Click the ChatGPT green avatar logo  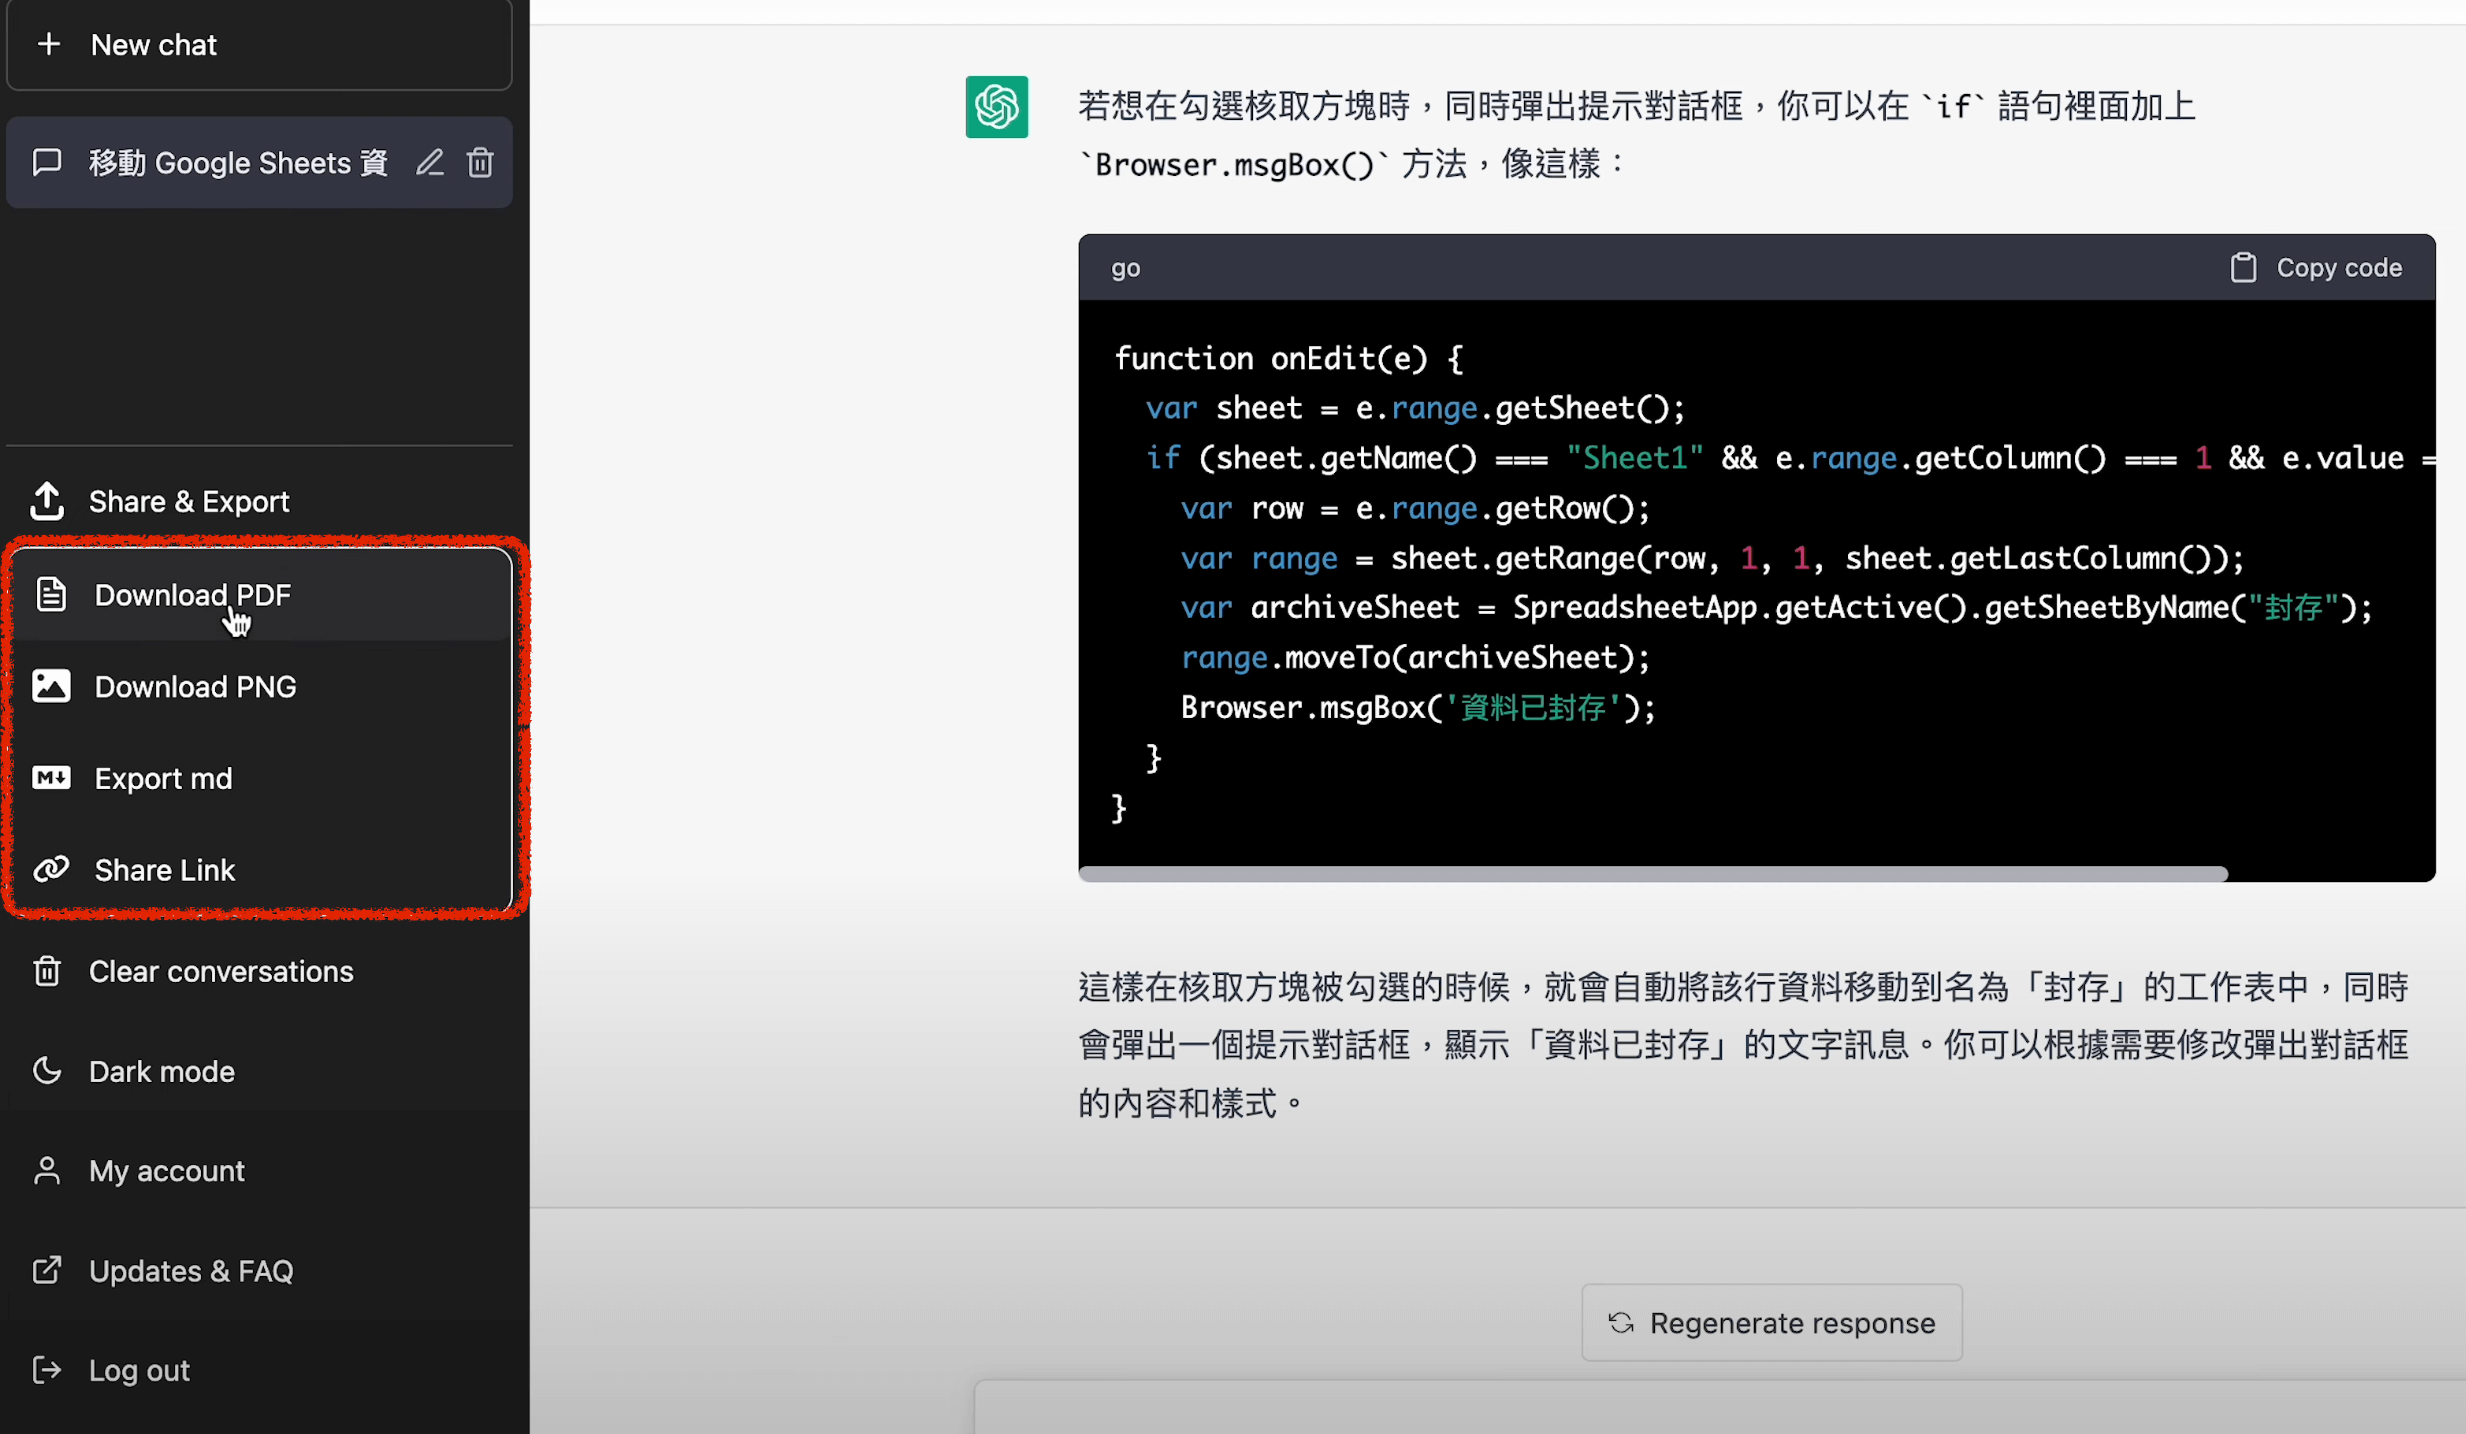click(x=996, y=106)
